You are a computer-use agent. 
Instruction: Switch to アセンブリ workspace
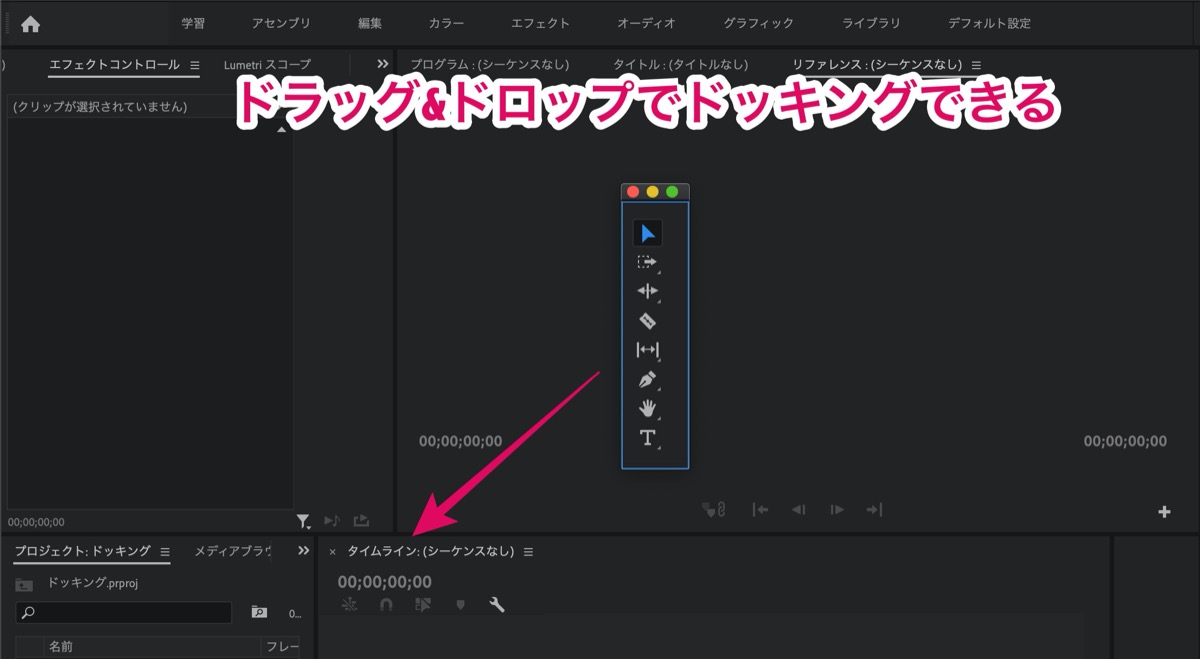click(x=281, y=23)
